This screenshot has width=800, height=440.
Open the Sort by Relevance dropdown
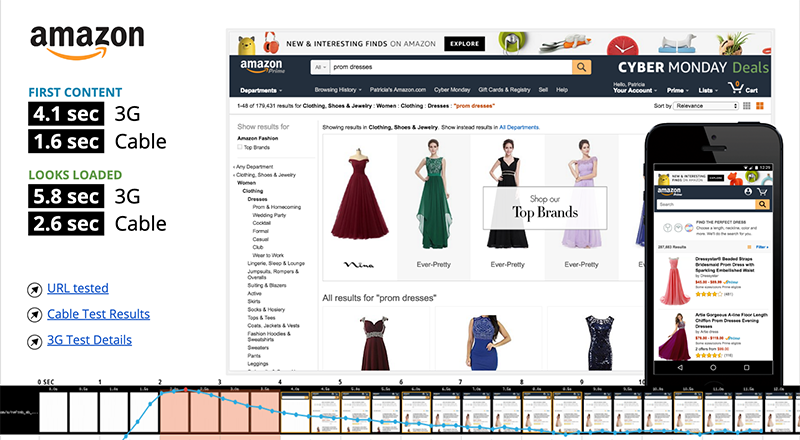[x=706, y=106]
